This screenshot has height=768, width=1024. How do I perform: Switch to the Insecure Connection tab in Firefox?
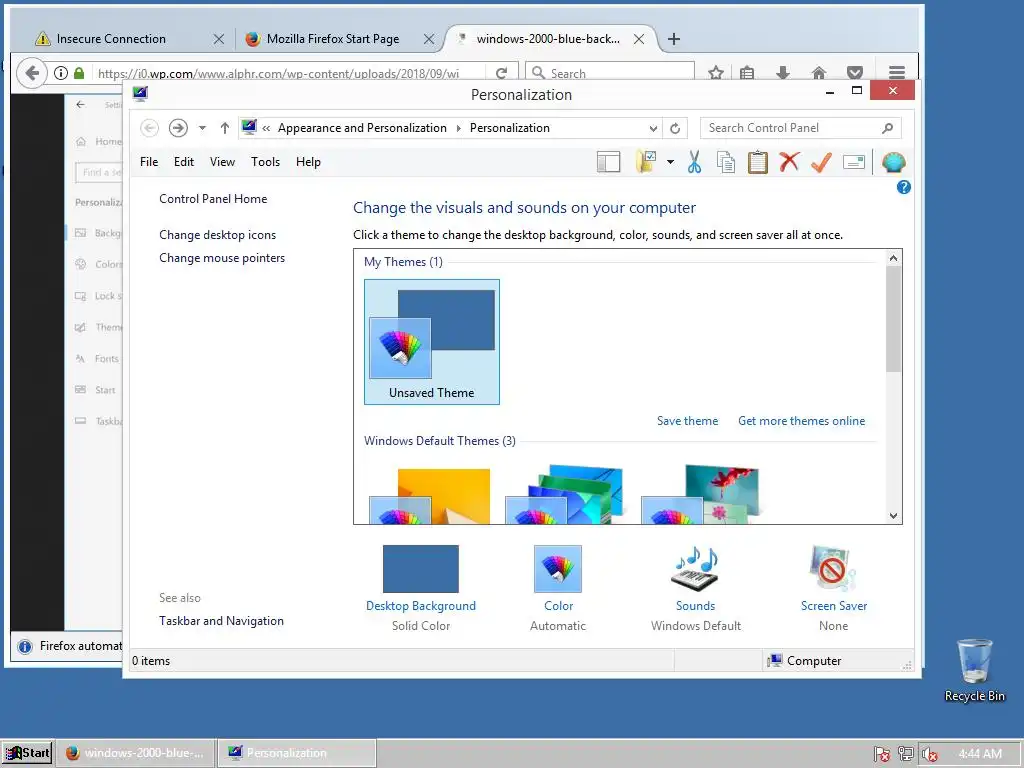[x=111, y=39]
